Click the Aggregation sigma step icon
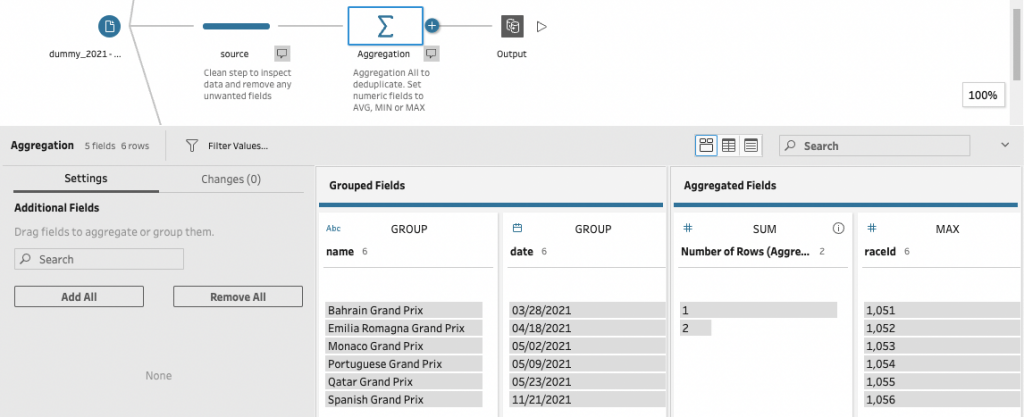This screenshot has height=417, width=1024. (x=385, y=27)
